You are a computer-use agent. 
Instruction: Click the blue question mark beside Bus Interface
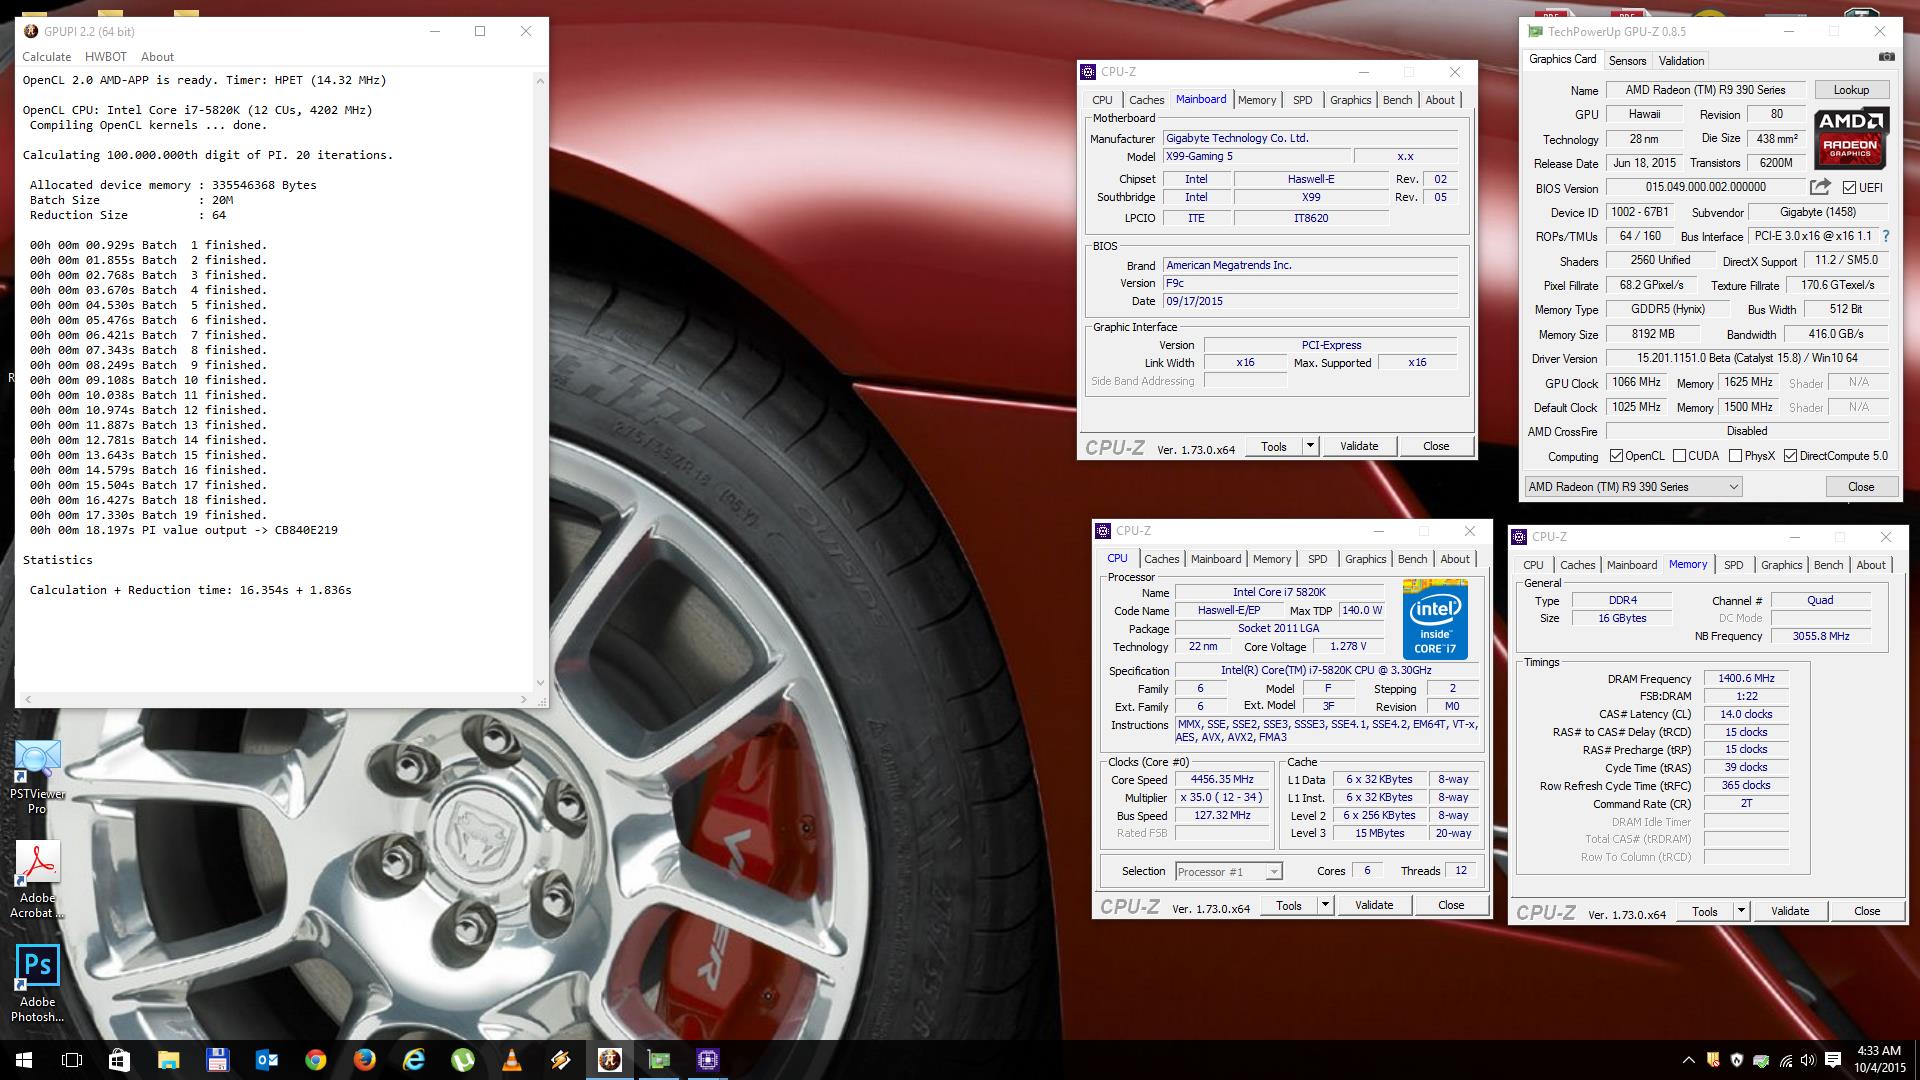(x=1886, y=236)
